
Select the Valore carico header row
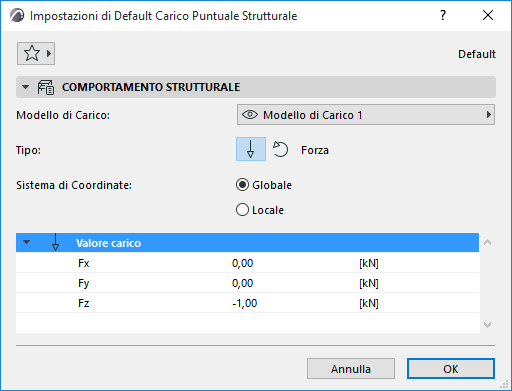[247, 242]
